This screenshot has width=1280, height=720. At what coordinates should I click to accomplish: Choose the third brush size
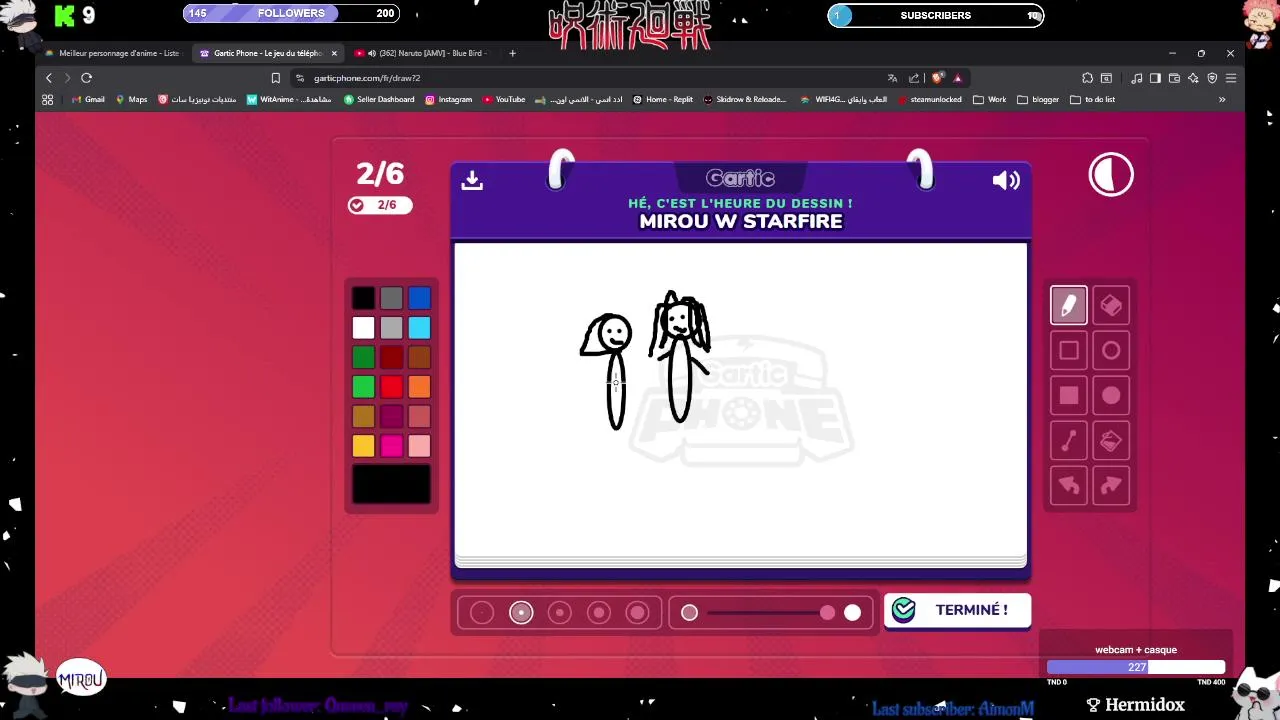pos(560,613)
